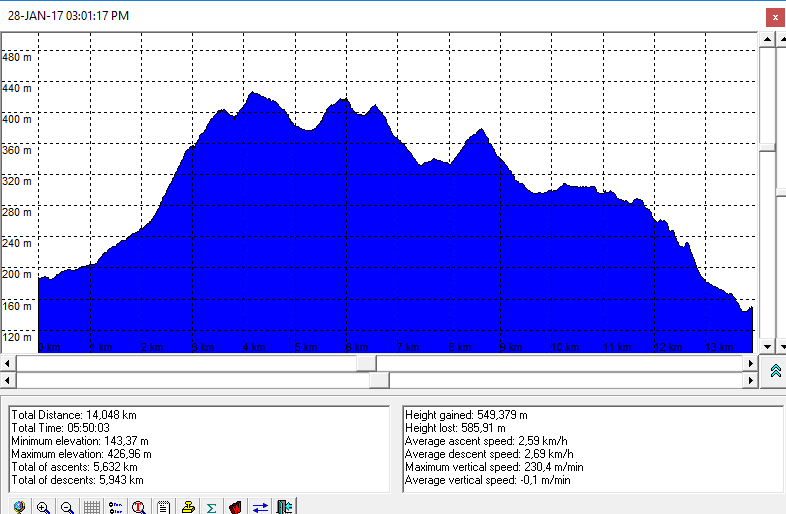The width and height of the screenshot is (786, 514).
Task: Collapse panel with double chevron up button
Action: click(x=774, y=371)
